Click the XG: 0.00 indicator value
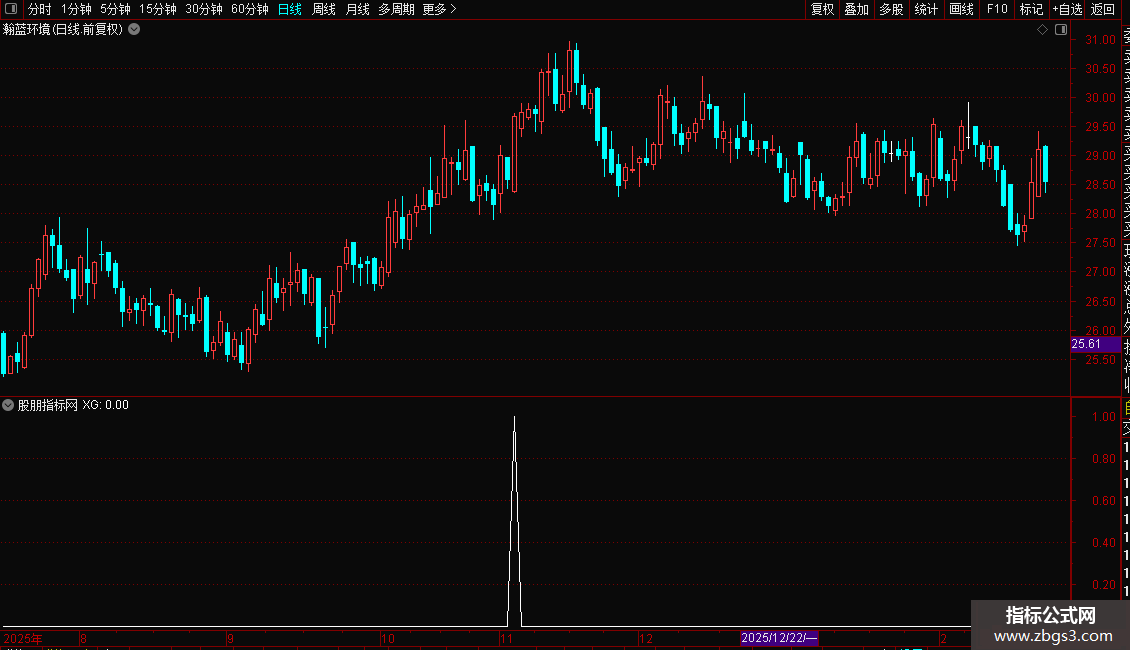Image resolution: width=1130 pixels, height=650 pixels. pos(105,405)
